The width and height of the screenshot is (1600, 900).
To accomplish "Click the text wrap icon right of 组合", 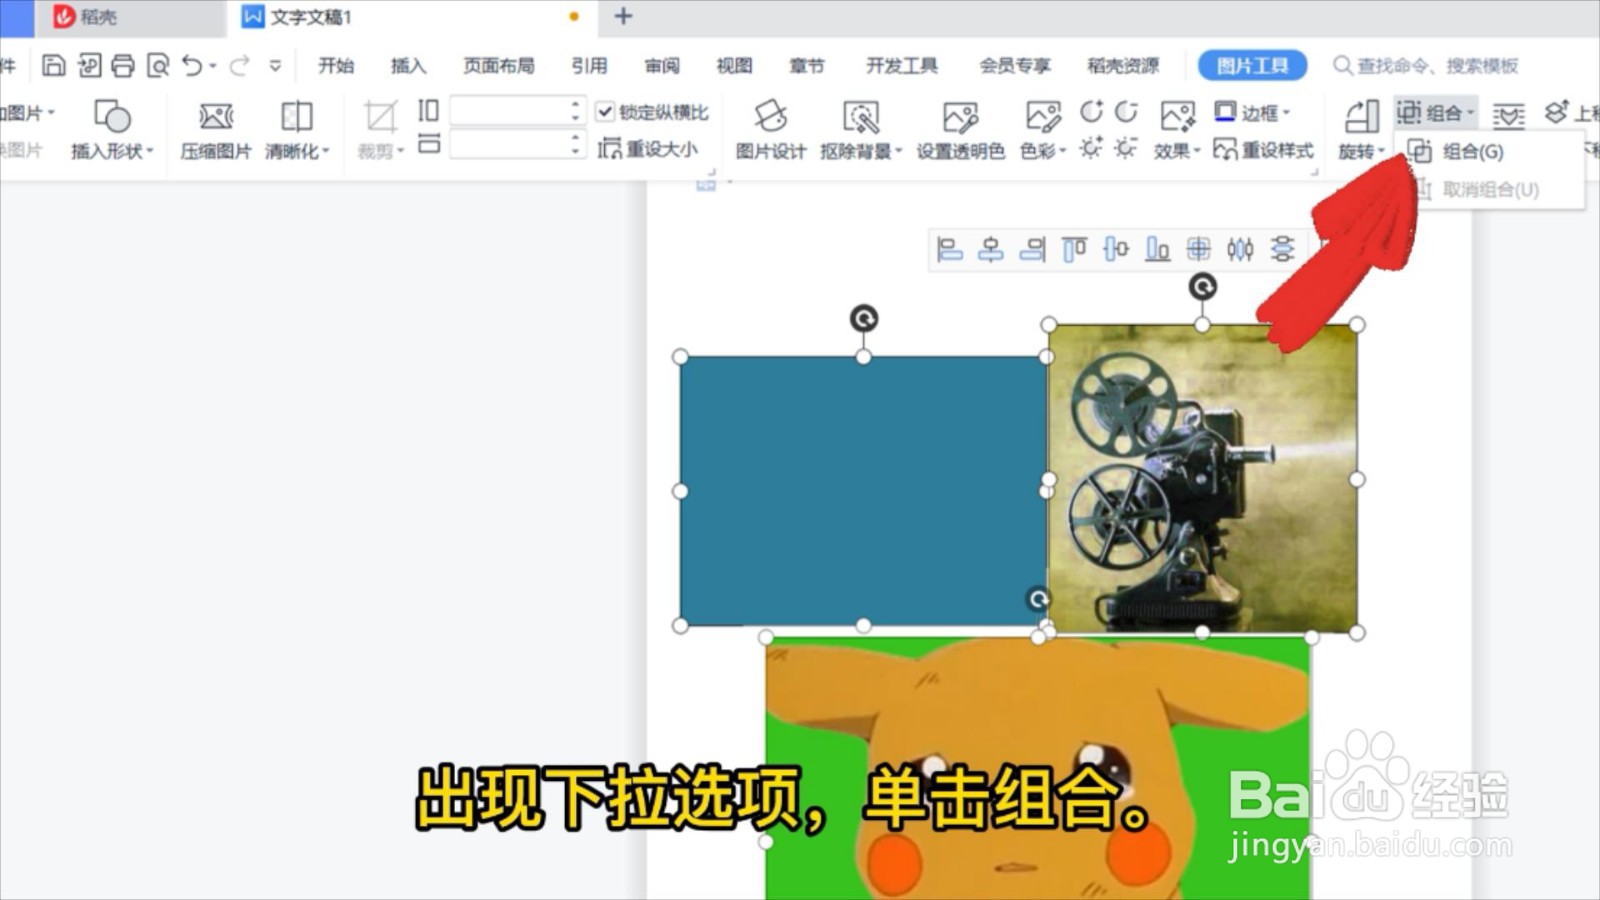I will 1508,116.
